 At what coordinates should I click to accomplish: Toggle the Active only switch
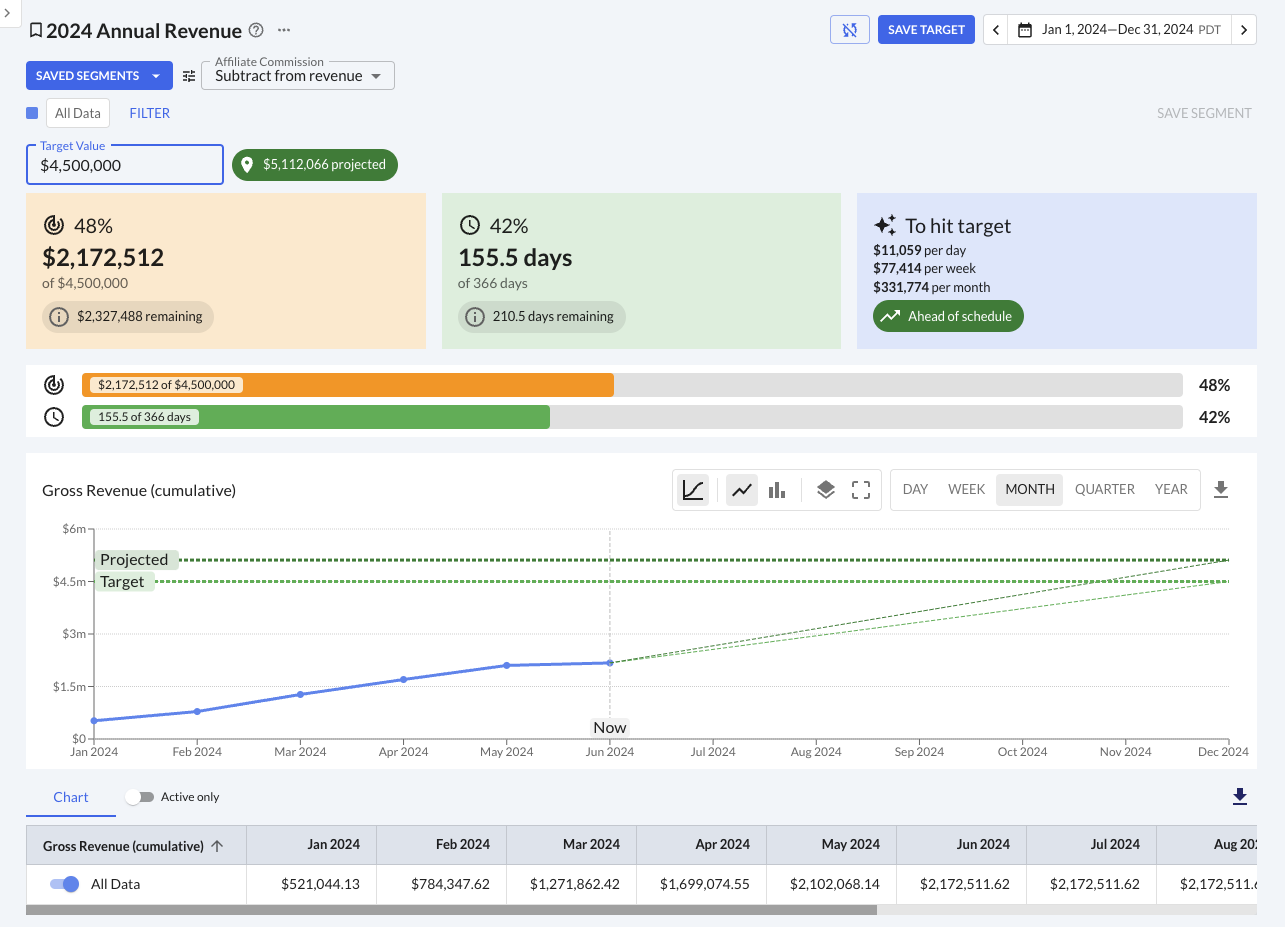click(x=140, y=797)
